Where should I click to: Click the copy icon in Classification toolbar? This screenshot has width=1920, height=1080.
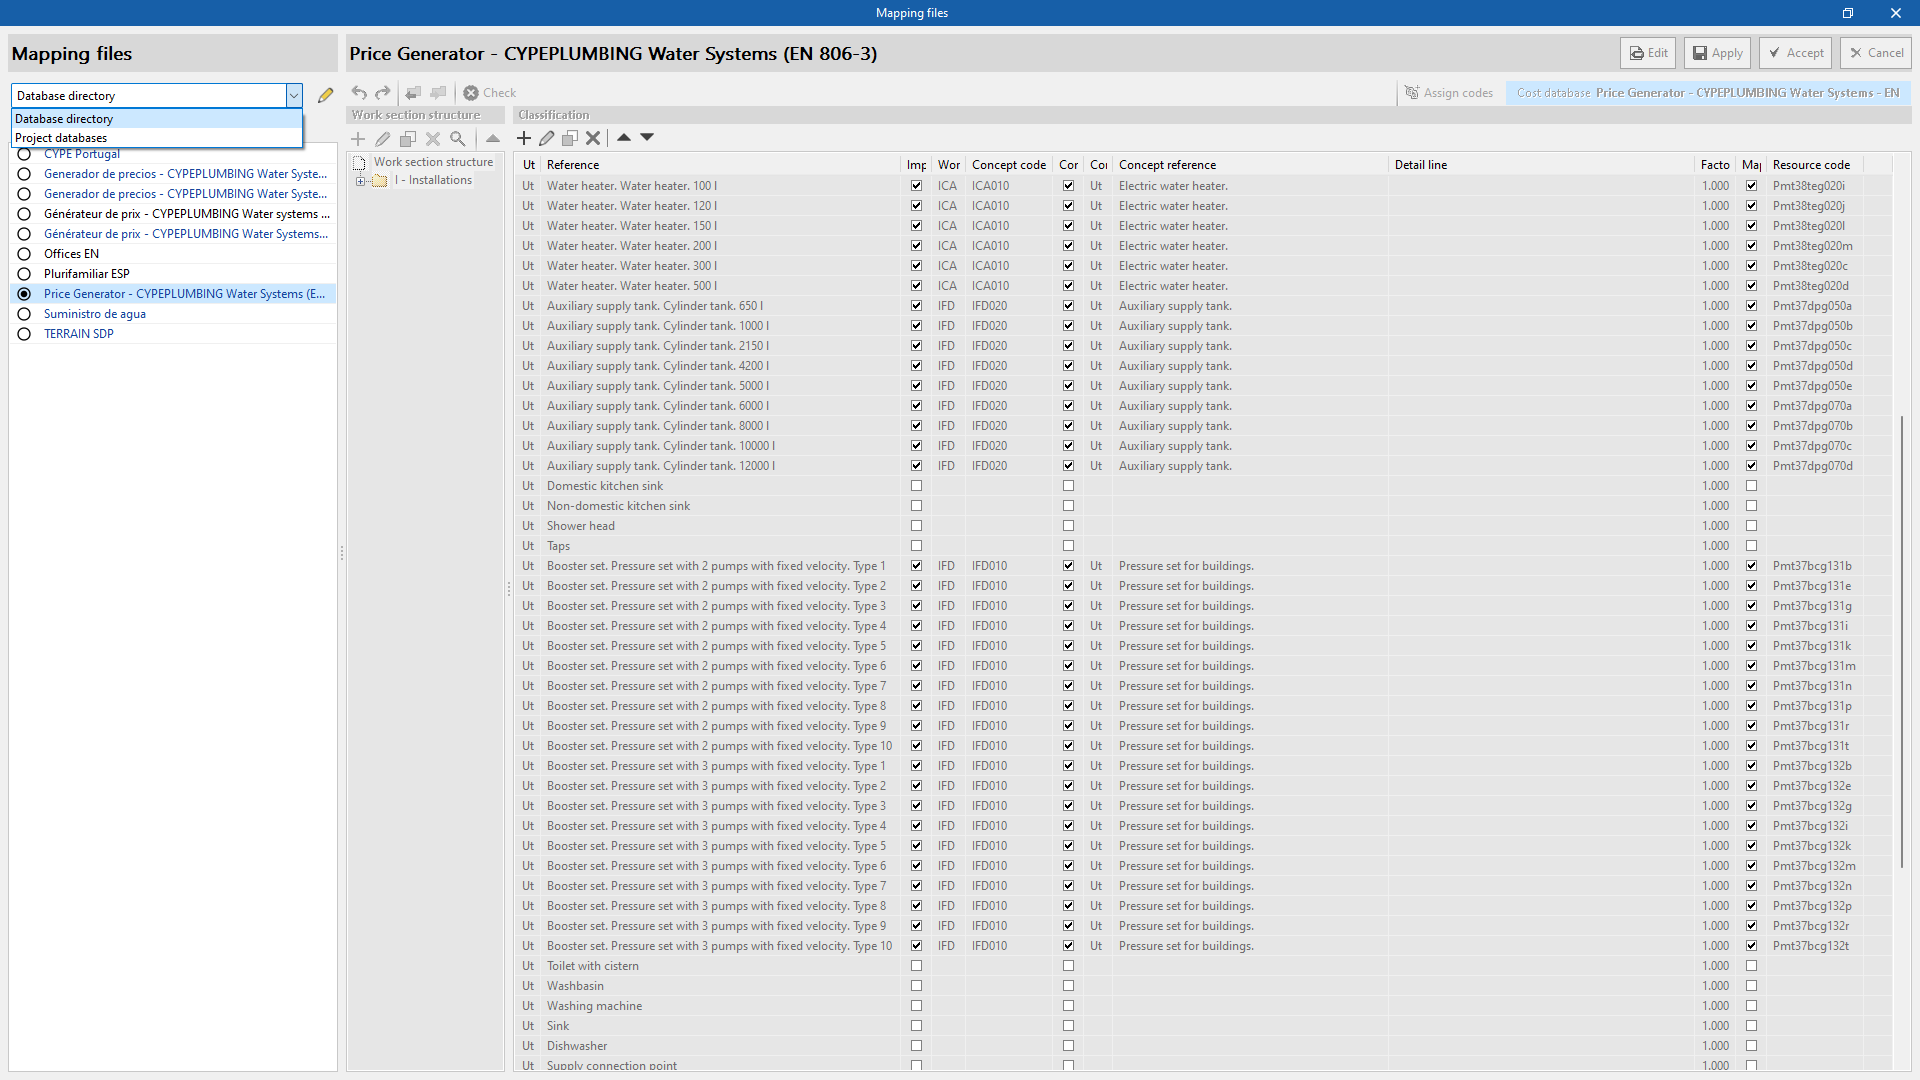(570, 138)
